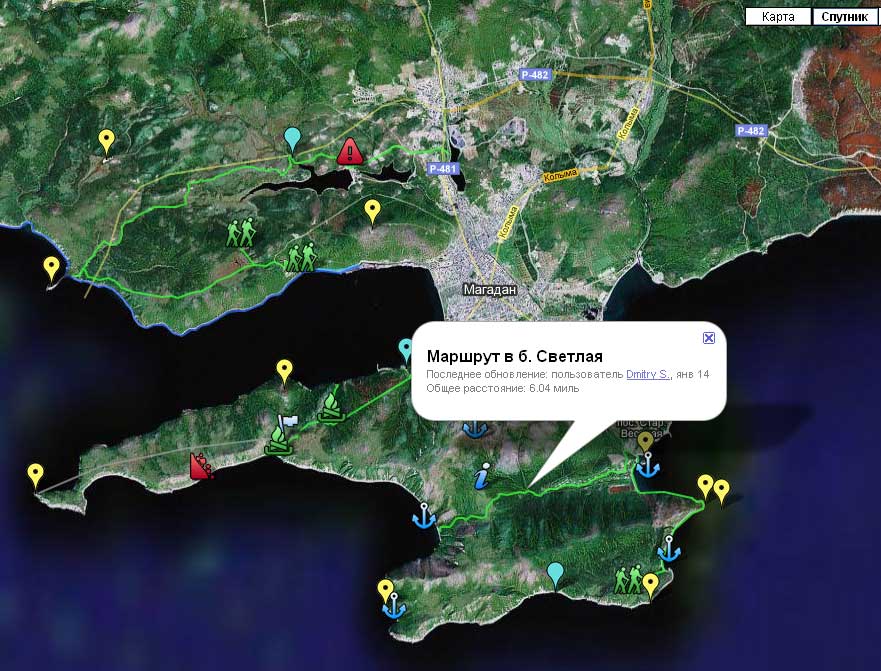Screen dimensions: 881x671
Task: Select the Магадан city label
Action: 489,289
